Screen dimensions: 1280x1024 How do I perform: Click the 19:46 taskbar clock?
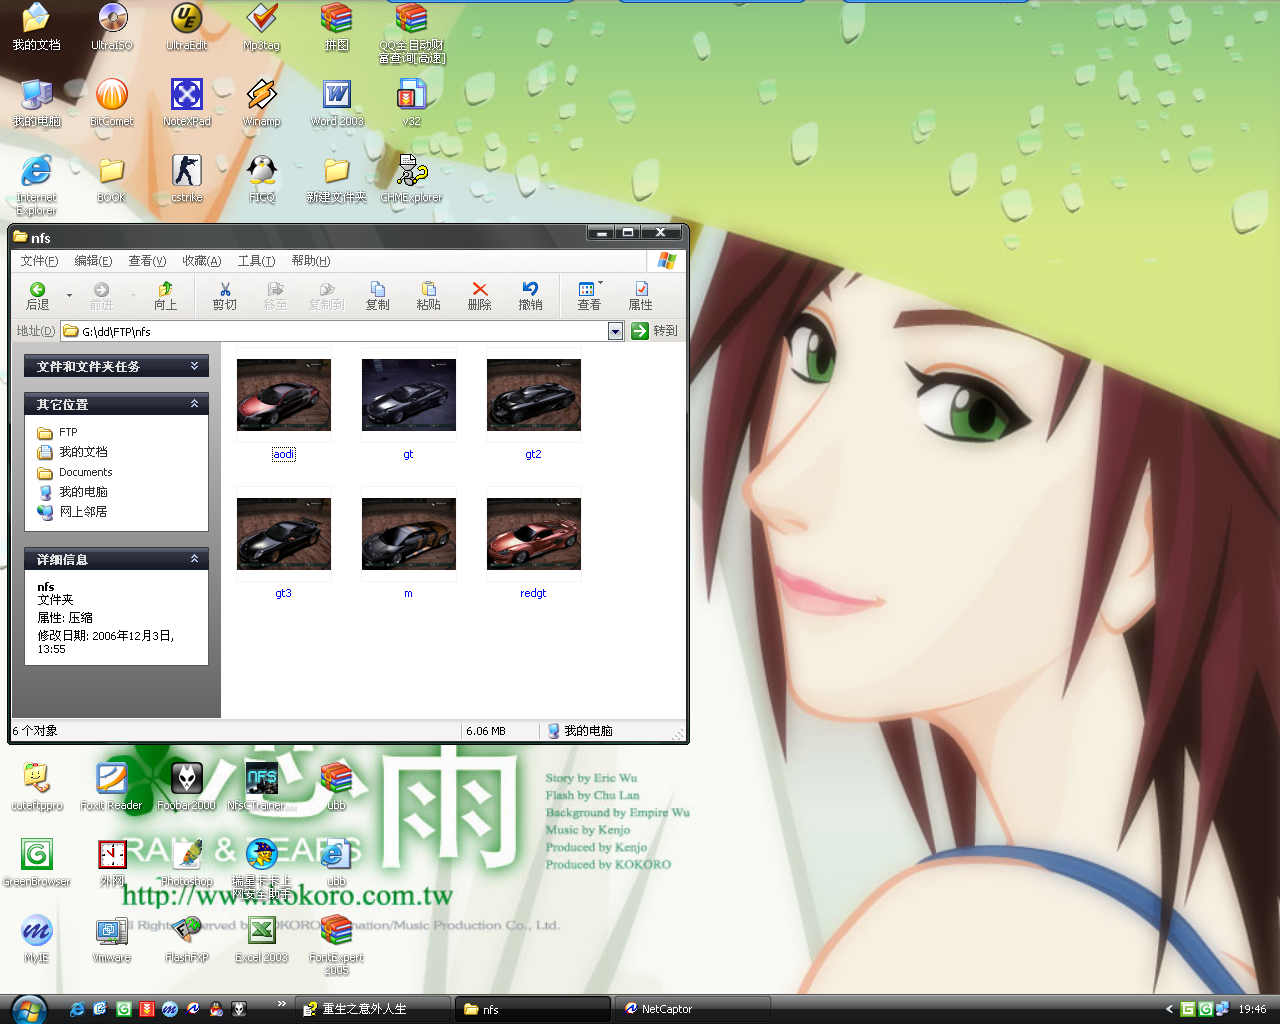pos(1252,1009)
